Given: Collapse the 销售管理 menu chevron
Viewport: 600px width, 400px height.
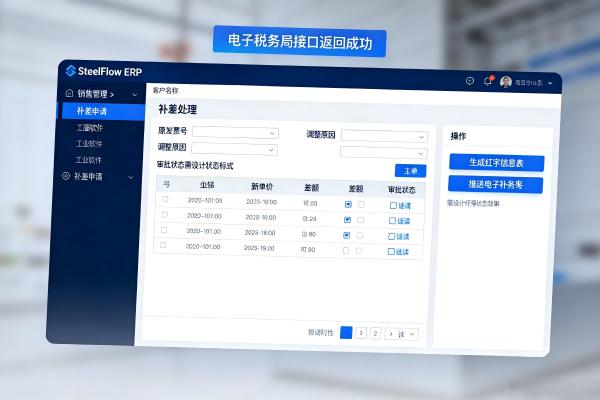Looking at the screenshot, I should (135, 94).
